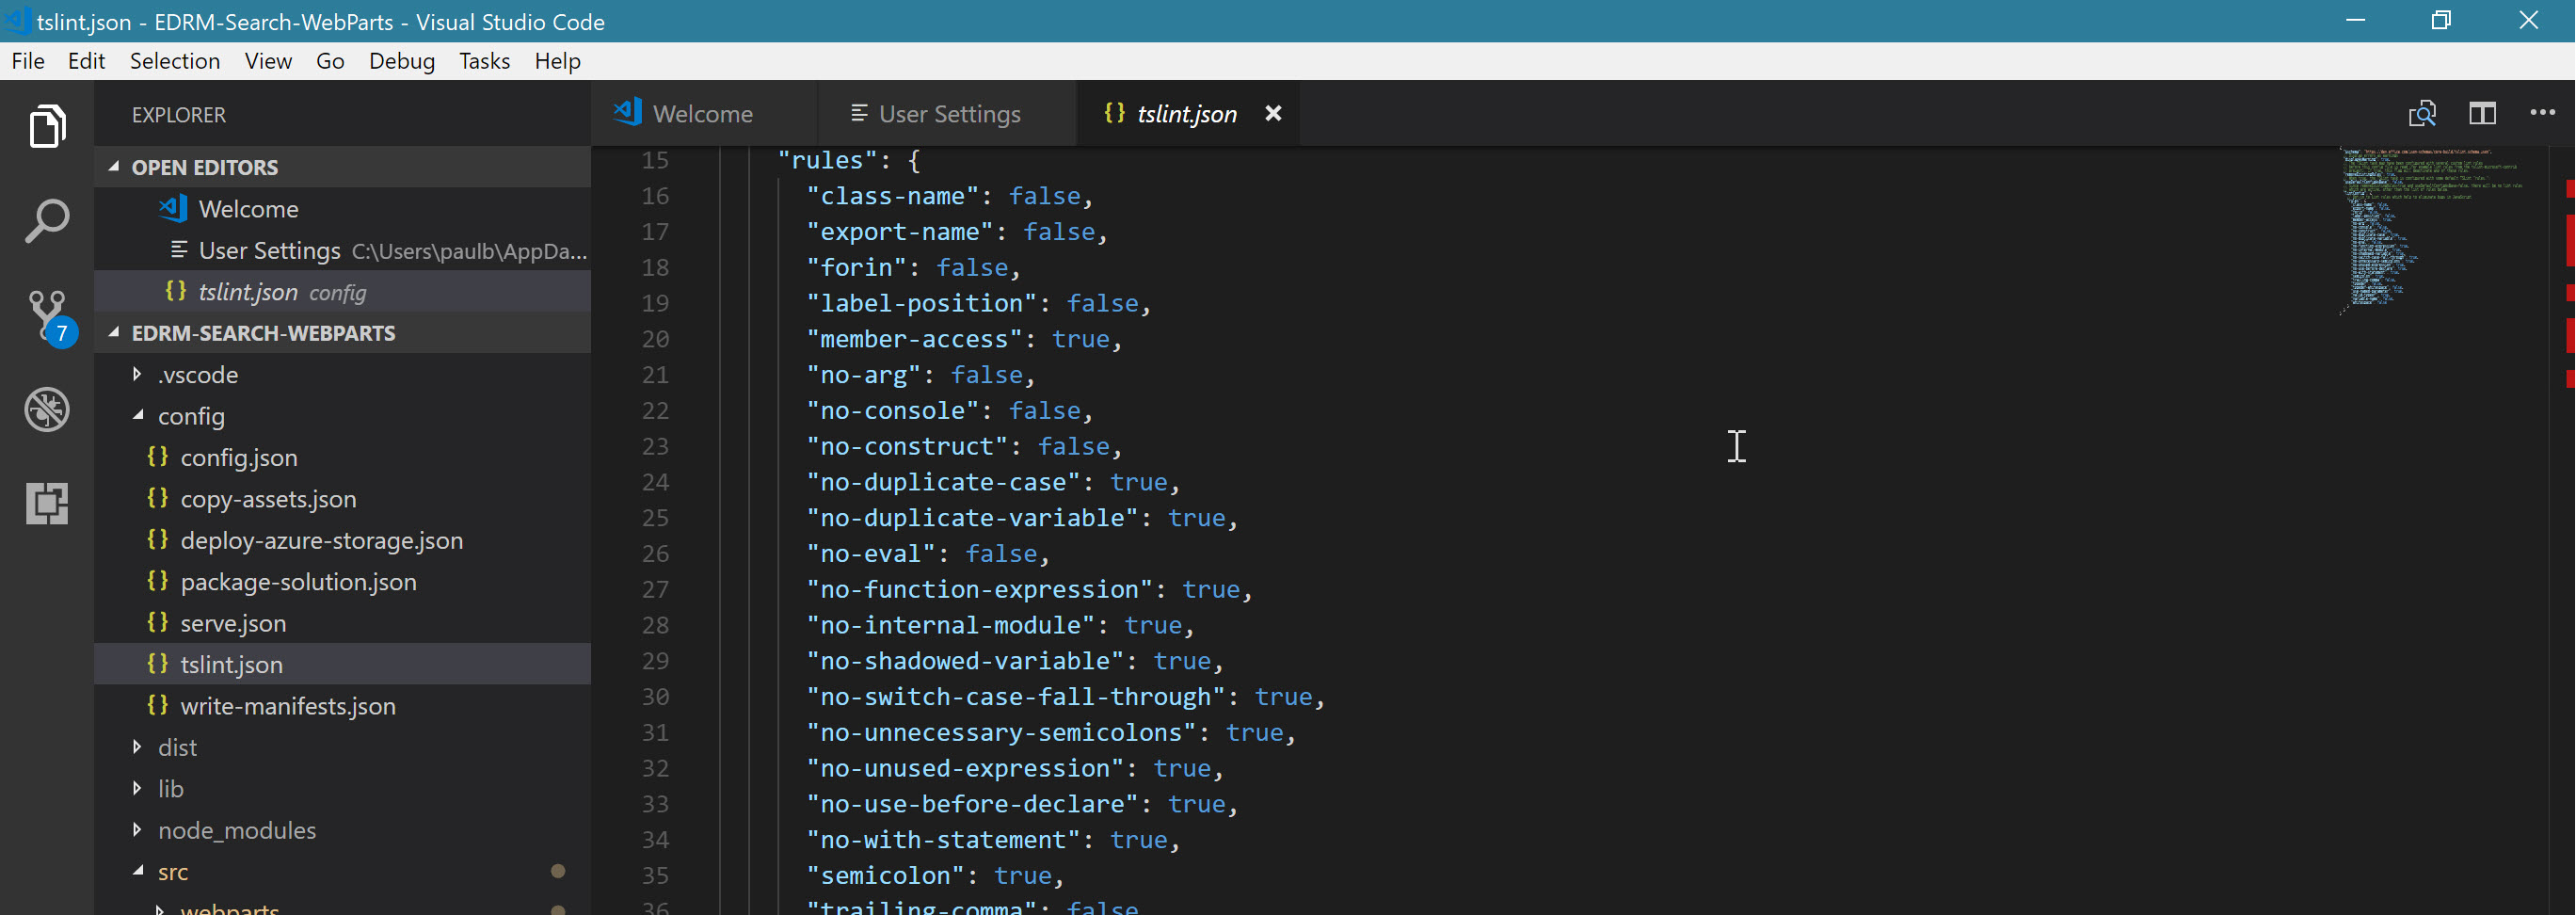
Task: Open package-solution.json in the explorer
Action: tap(298, 582)
